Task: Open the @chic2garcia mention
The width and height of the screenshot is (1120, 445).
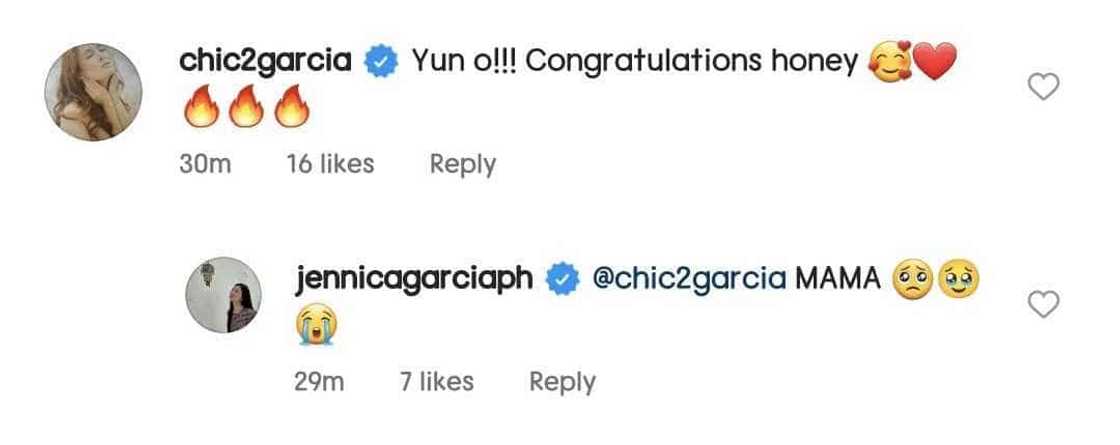Action: 690,279
